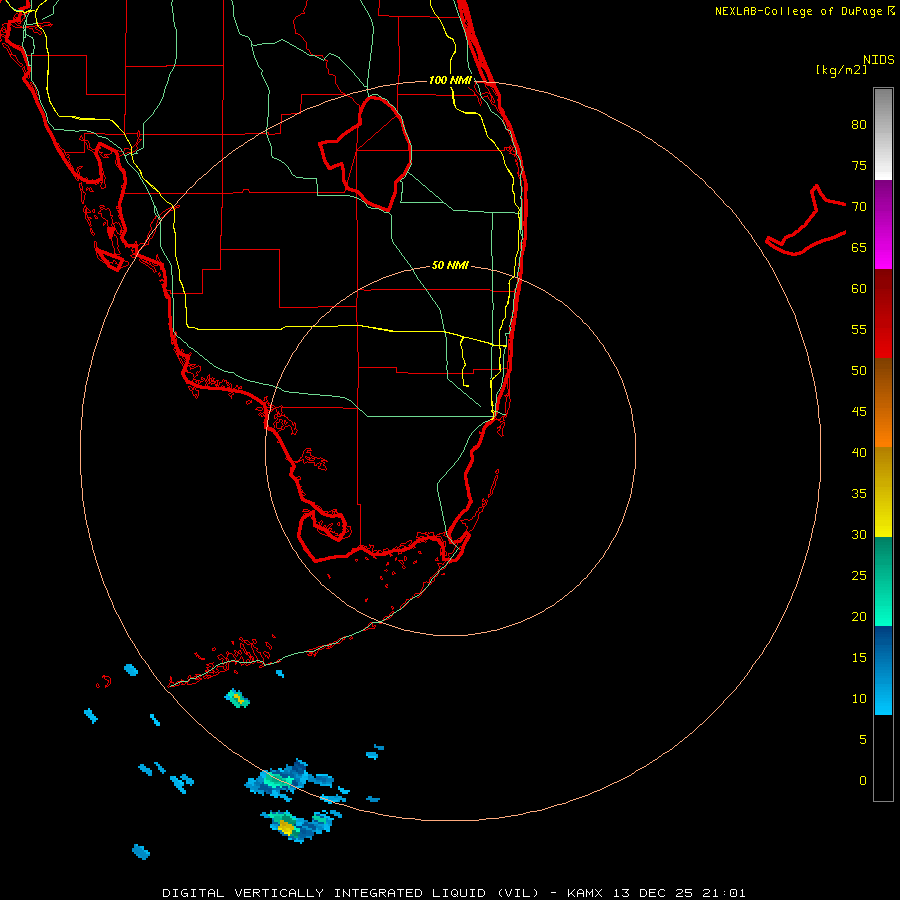Click the Digital Vertically Integrated Liquid caption
Screen dimensions: 900x900
[x=453, y=893]
